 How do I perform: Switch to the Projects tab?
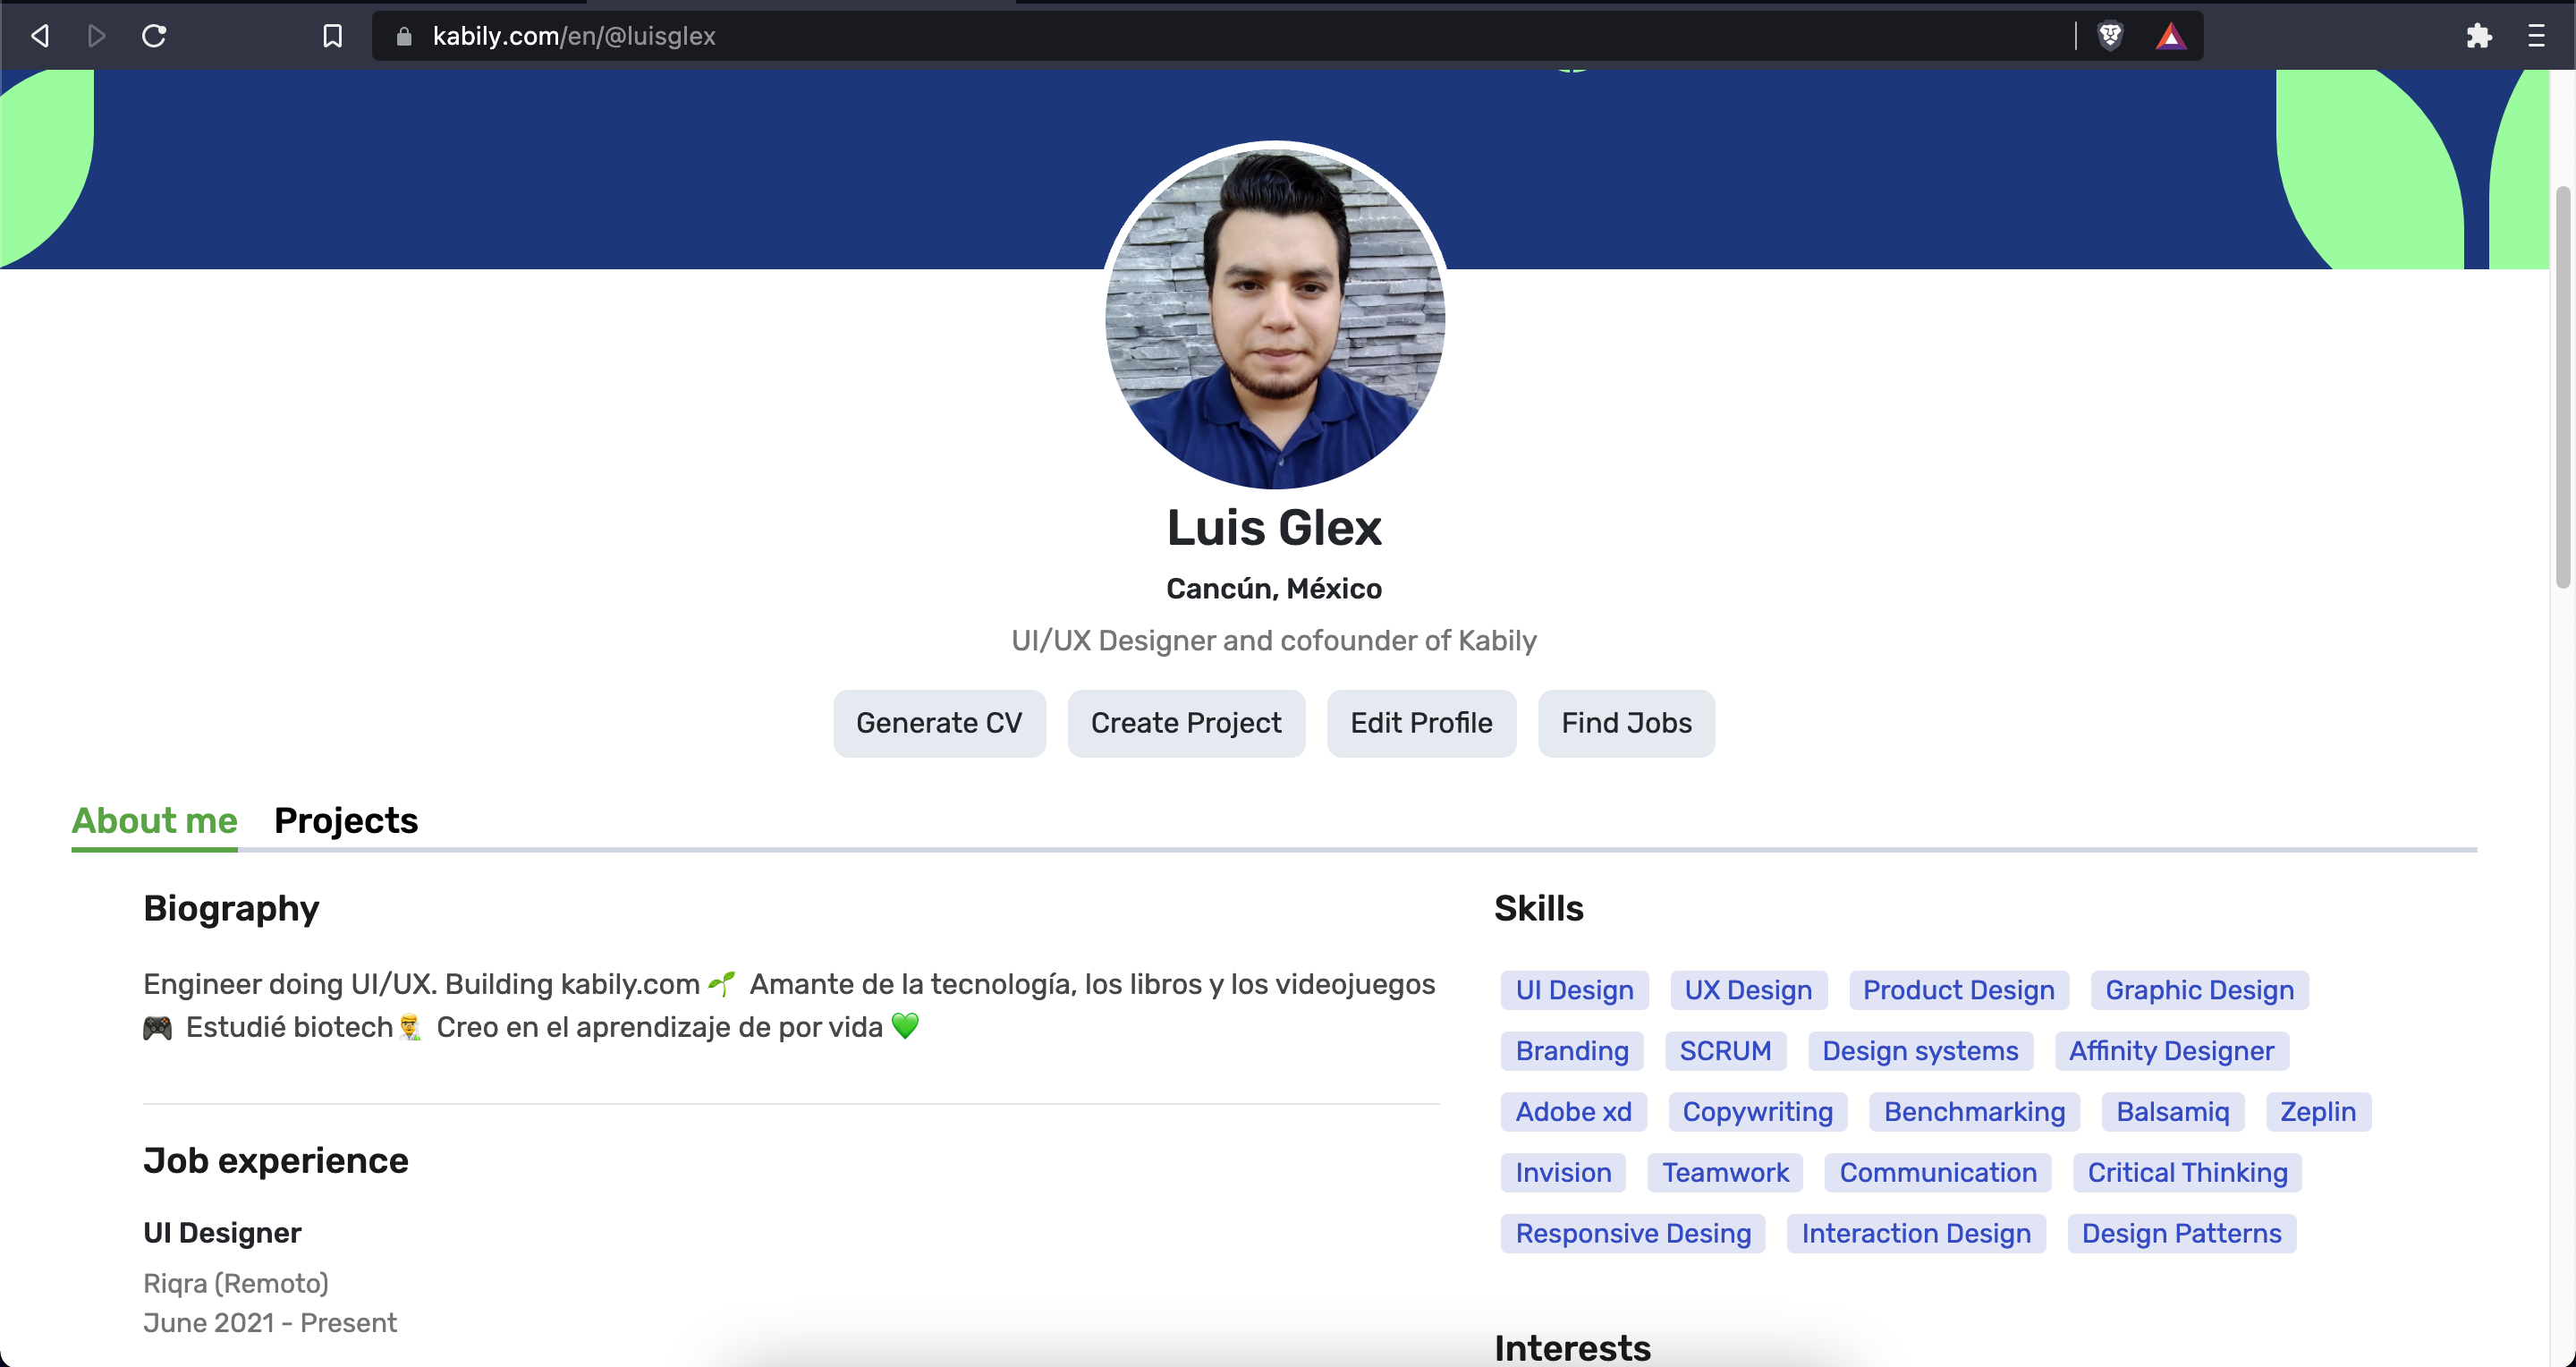(x=346, y=820)
